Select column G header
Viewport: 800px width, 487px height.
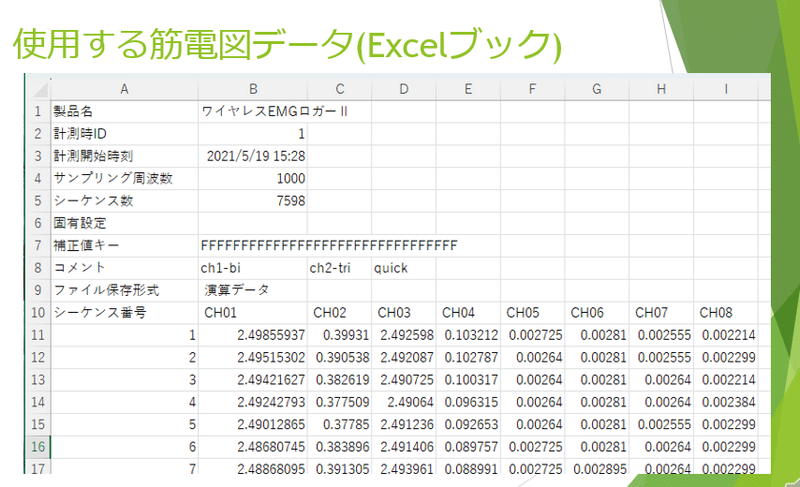[597, 89]
